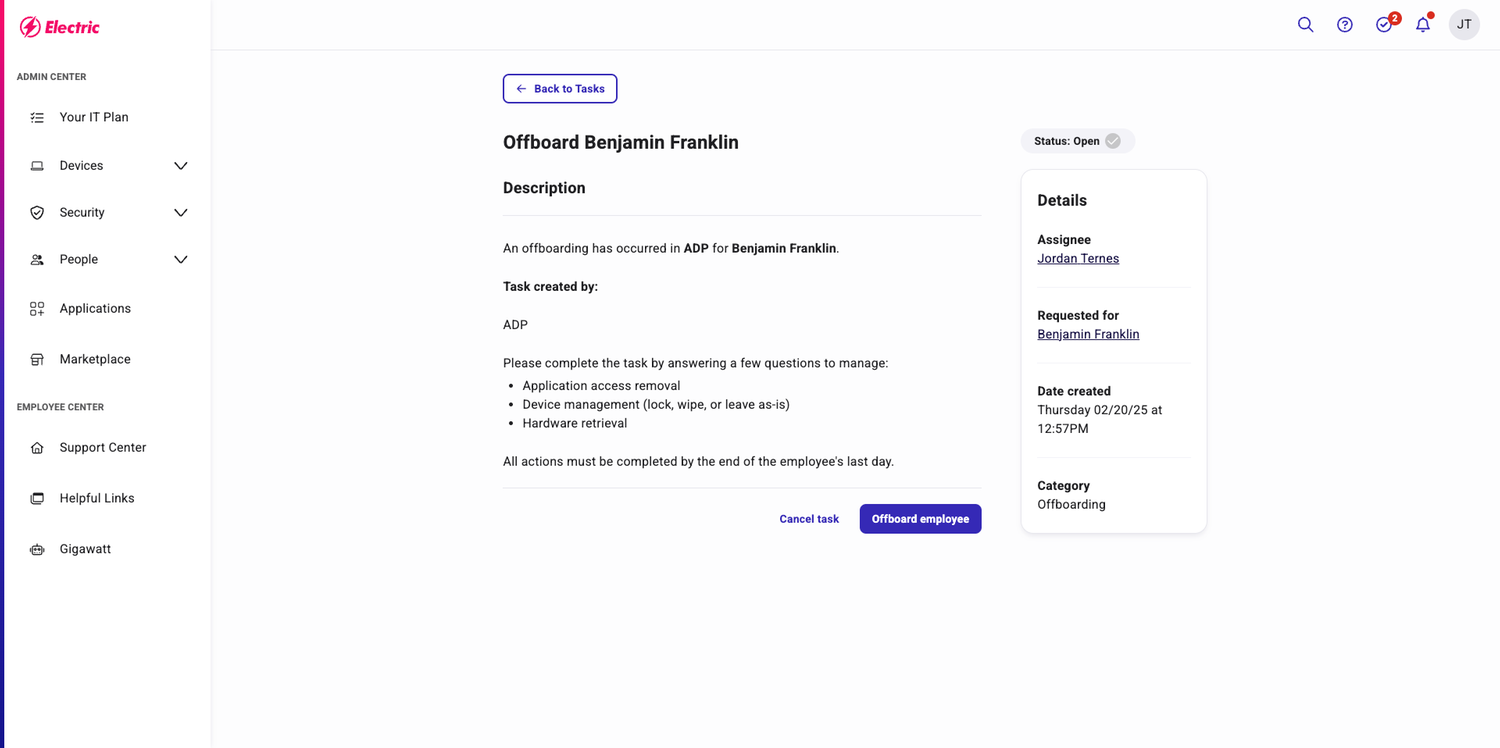Screen dimensions: 1500x748
Task: Click the Cancel task link
Action: pyautogui.click(x=808, y=518)
